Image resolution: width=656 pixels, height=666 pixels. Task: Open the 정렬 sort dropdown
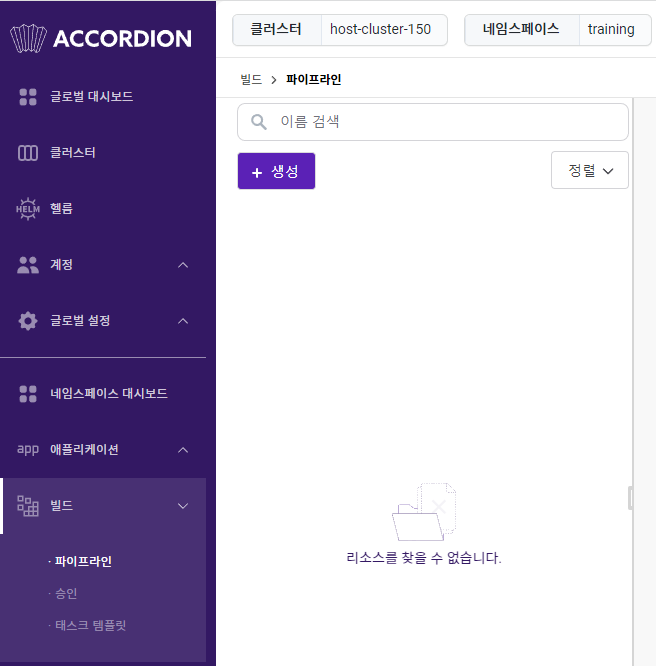[590, 170]
